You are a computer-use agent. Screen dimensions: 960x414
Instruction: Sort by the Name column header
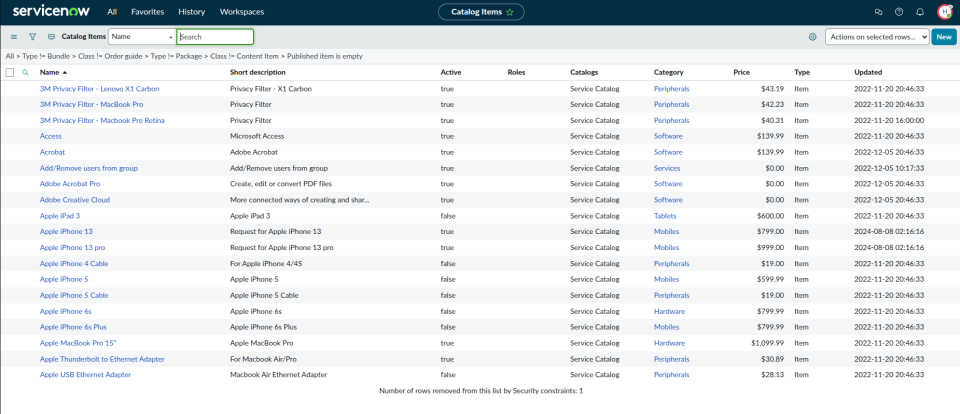coord(50,72)
